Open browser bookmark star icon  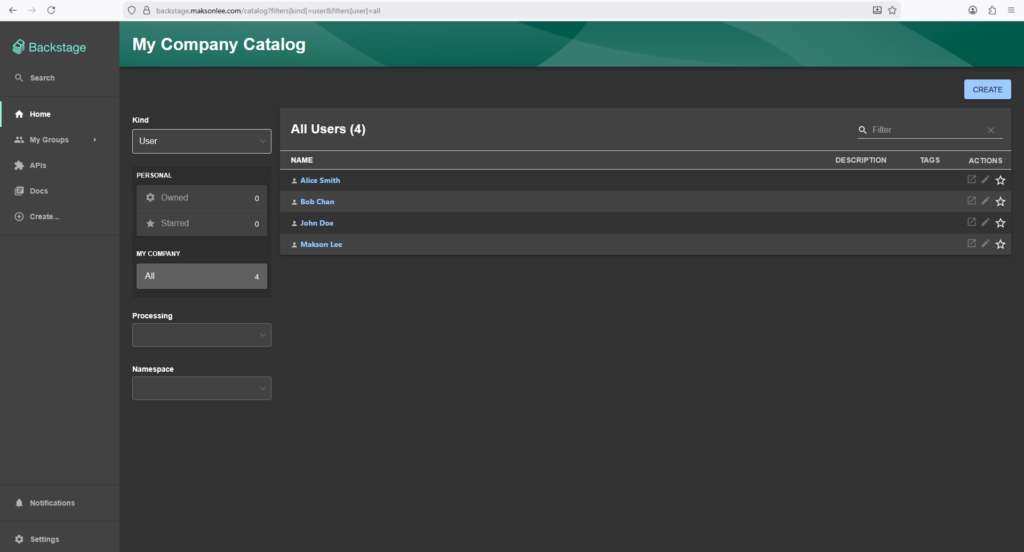tap(892, 9)
